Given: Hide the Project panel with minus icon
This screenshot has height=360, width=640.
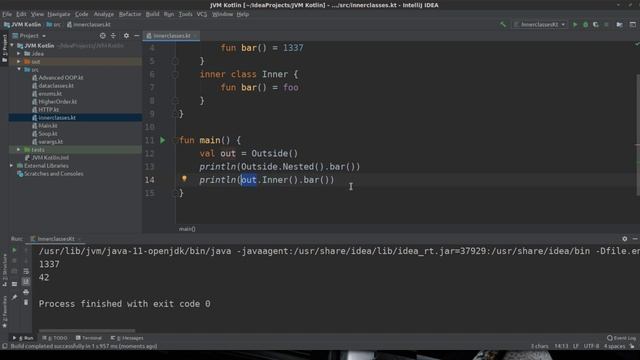Looking at the screenshot, I should click(137, 36).
